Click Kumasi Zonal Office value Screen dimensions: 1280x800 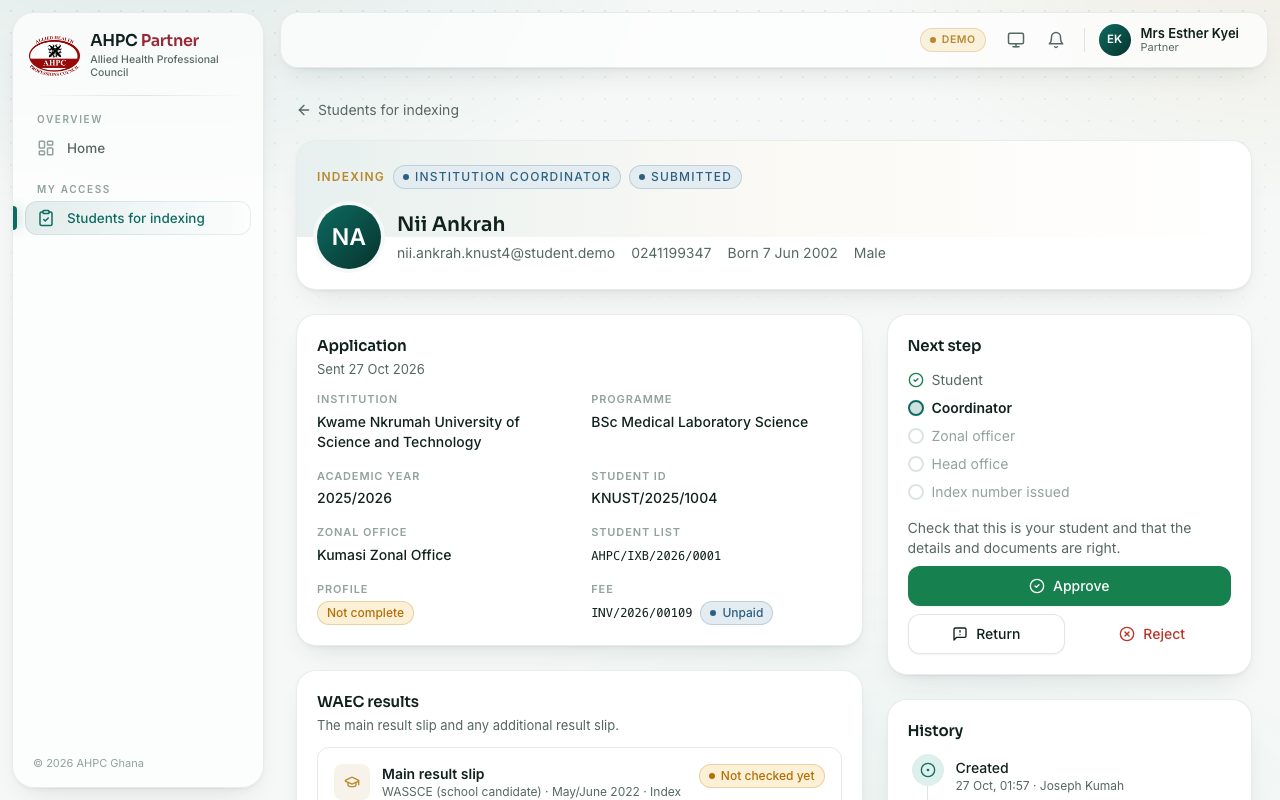point(384,555)
